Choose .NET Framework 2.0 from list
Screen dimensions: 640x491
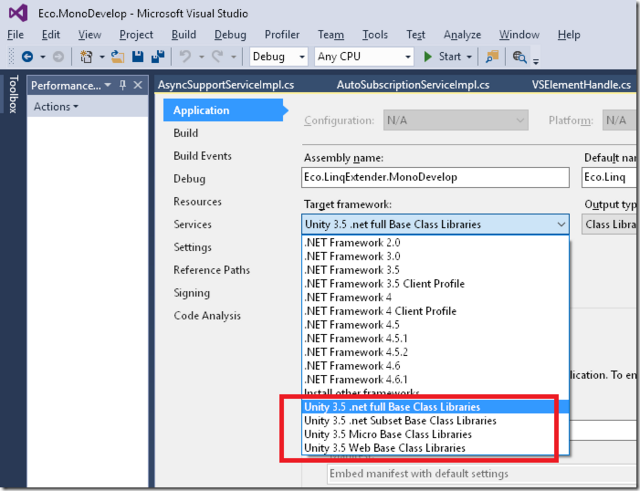pyautogui.click(x=435, y=243)
